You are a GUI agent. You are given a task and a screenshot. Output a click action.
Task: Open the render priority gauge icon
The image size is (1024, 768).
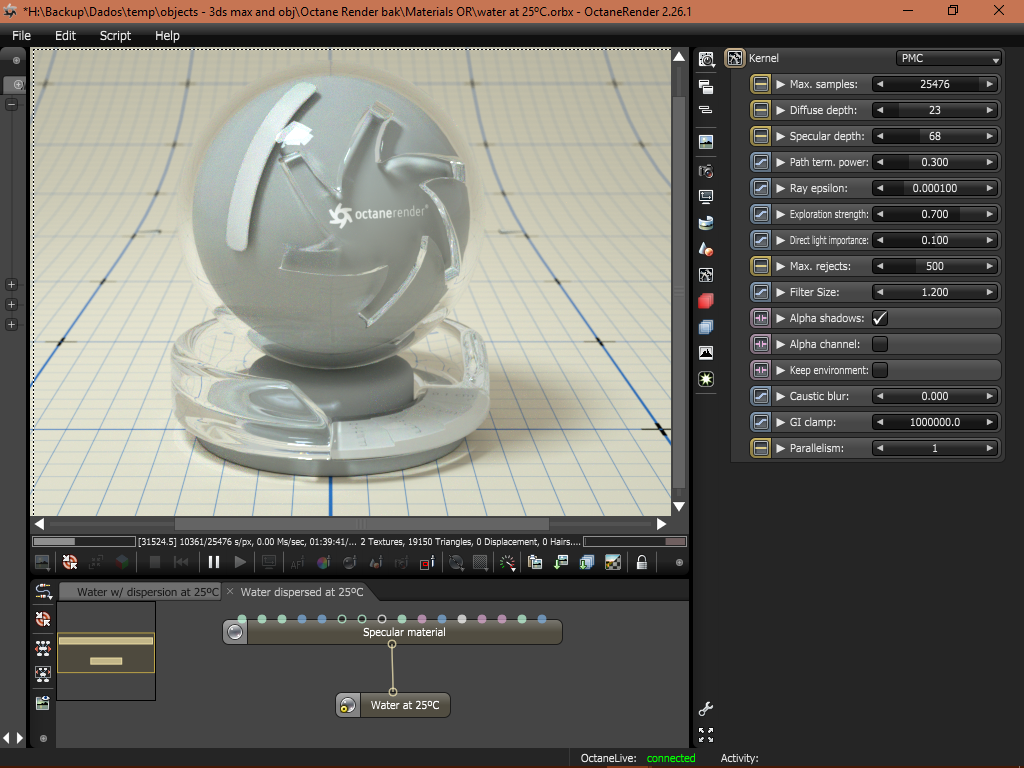pos(507,562)
